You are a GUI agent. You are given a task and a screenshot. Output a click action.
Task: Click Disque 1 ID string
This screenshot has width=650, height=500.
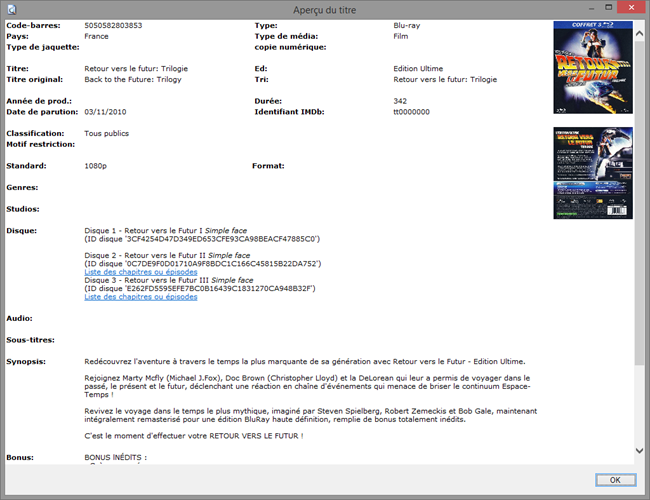202,239
